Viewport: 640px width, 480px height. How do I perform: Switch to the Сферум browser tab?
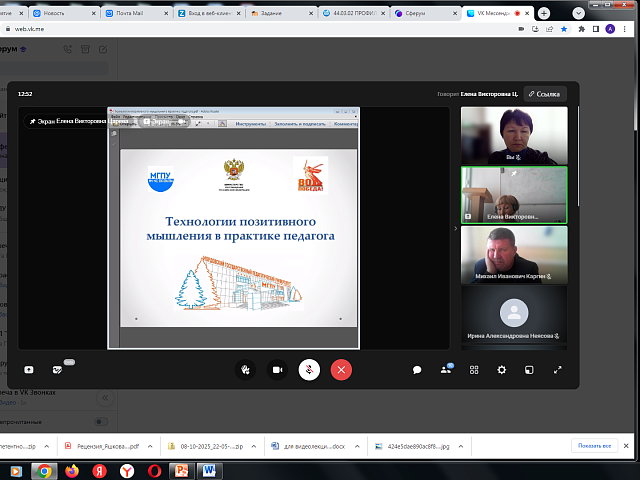click(420, 13)
